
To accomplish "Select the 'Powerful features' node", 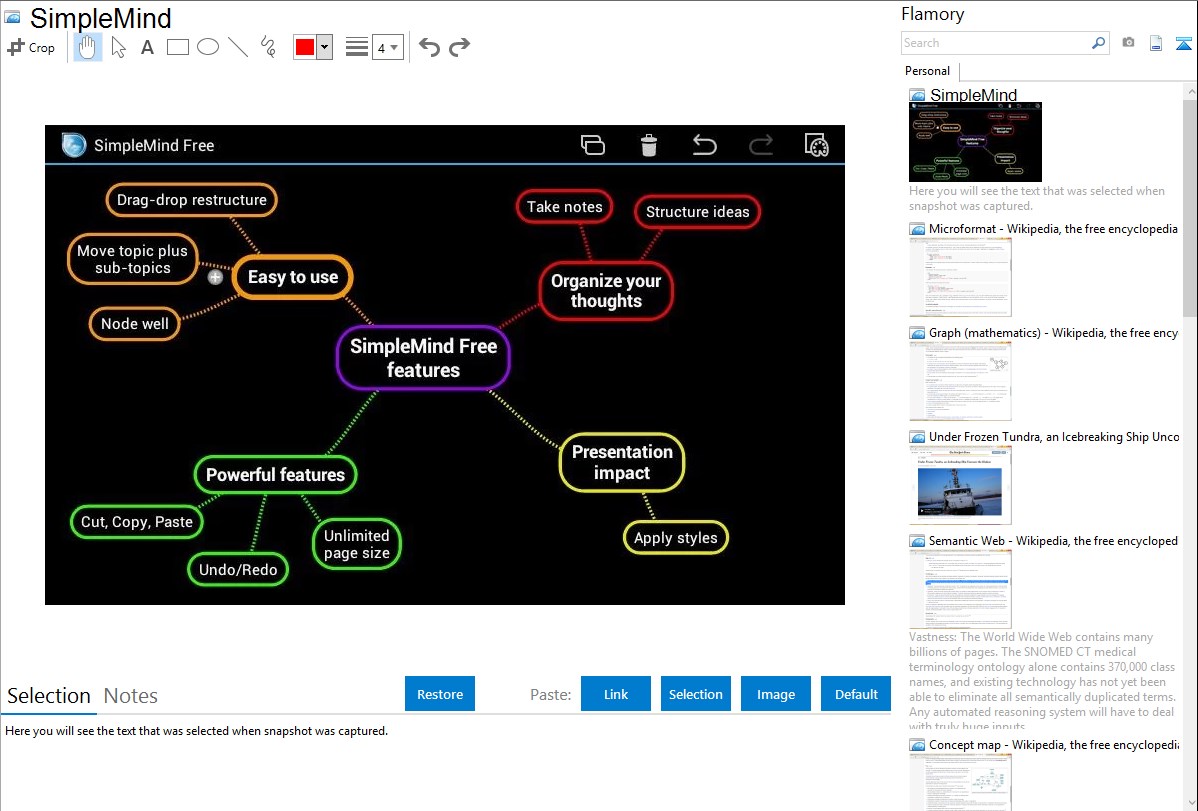I will click(275, 475).
